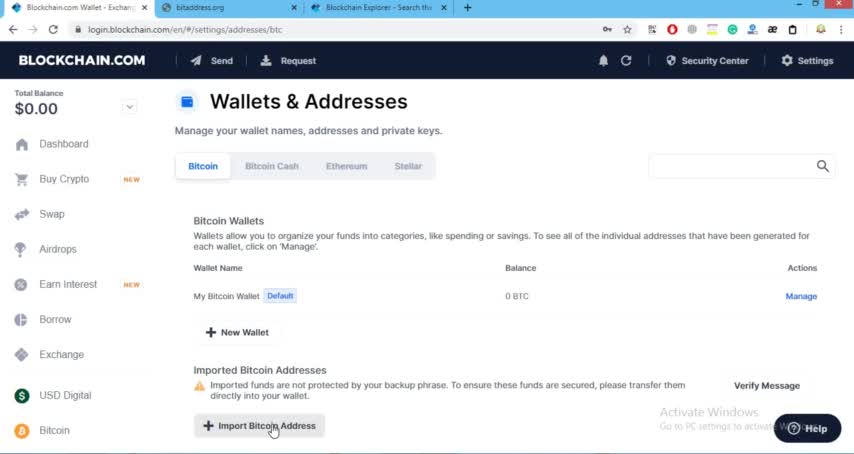
Task: Click the Borrow icon in sidebar
Action: tap(21, 320)
